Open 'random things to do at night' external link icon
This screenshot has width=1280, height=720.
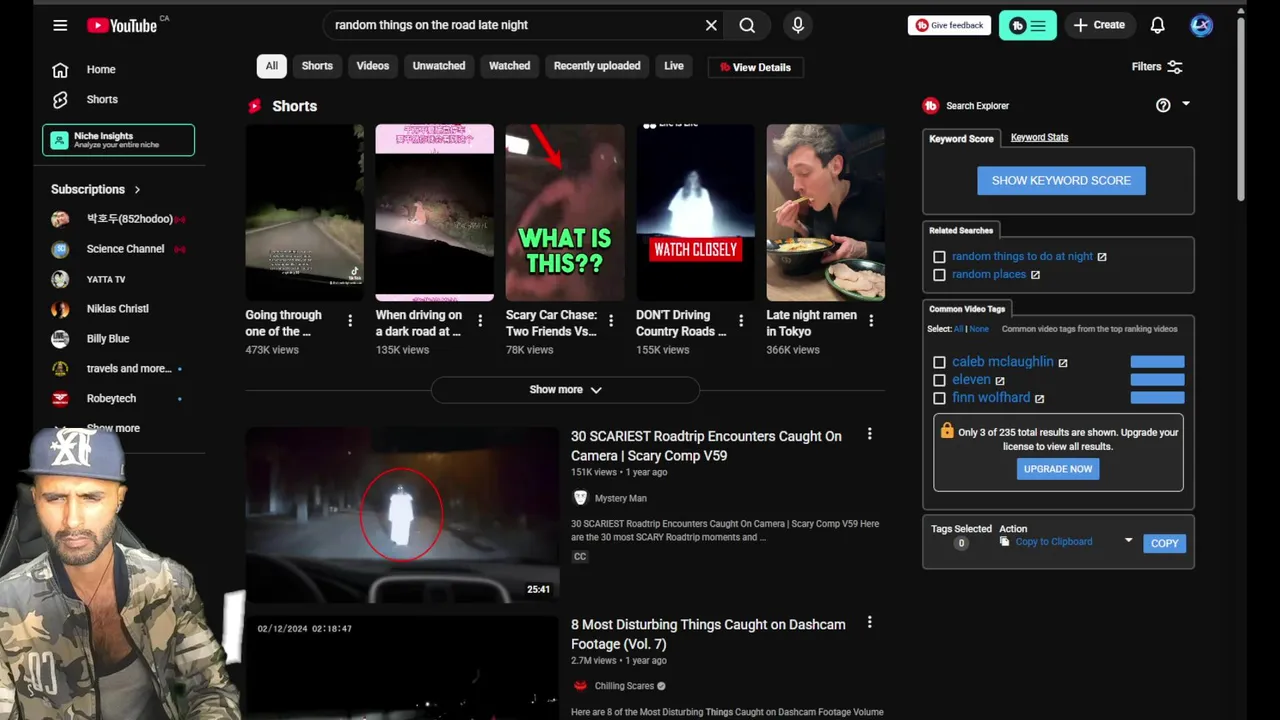coord(1102,257)
